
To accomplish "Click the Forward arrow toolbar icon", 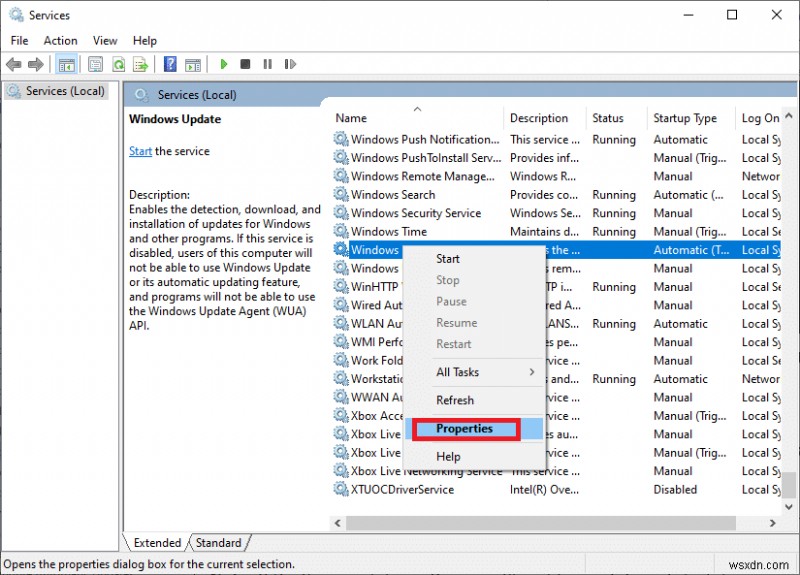I will click(36, 64).
